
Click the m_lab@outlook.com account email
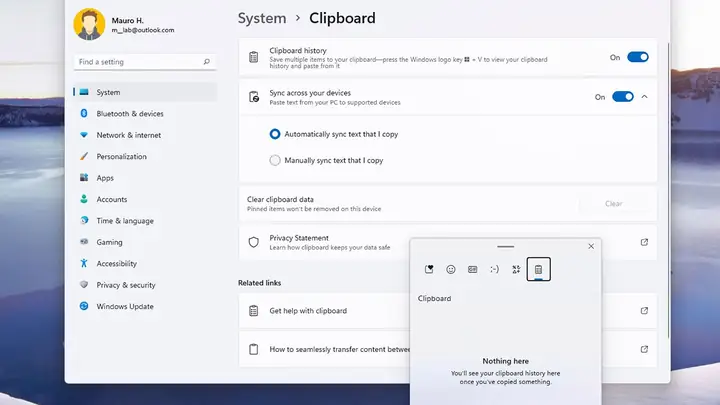[143, 30]
